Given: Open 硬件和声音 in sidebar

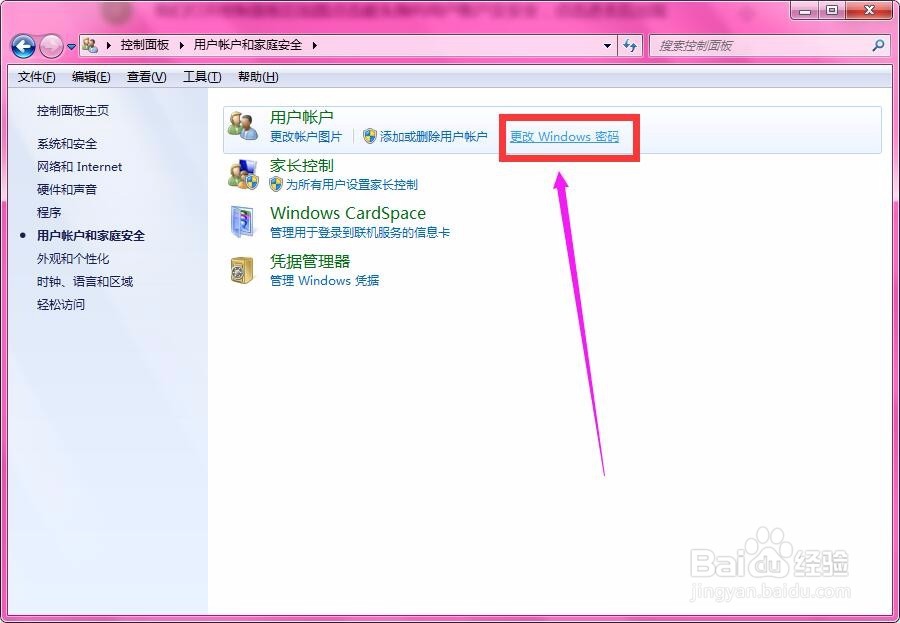Looking at the screenshot, I should (67, 189).
